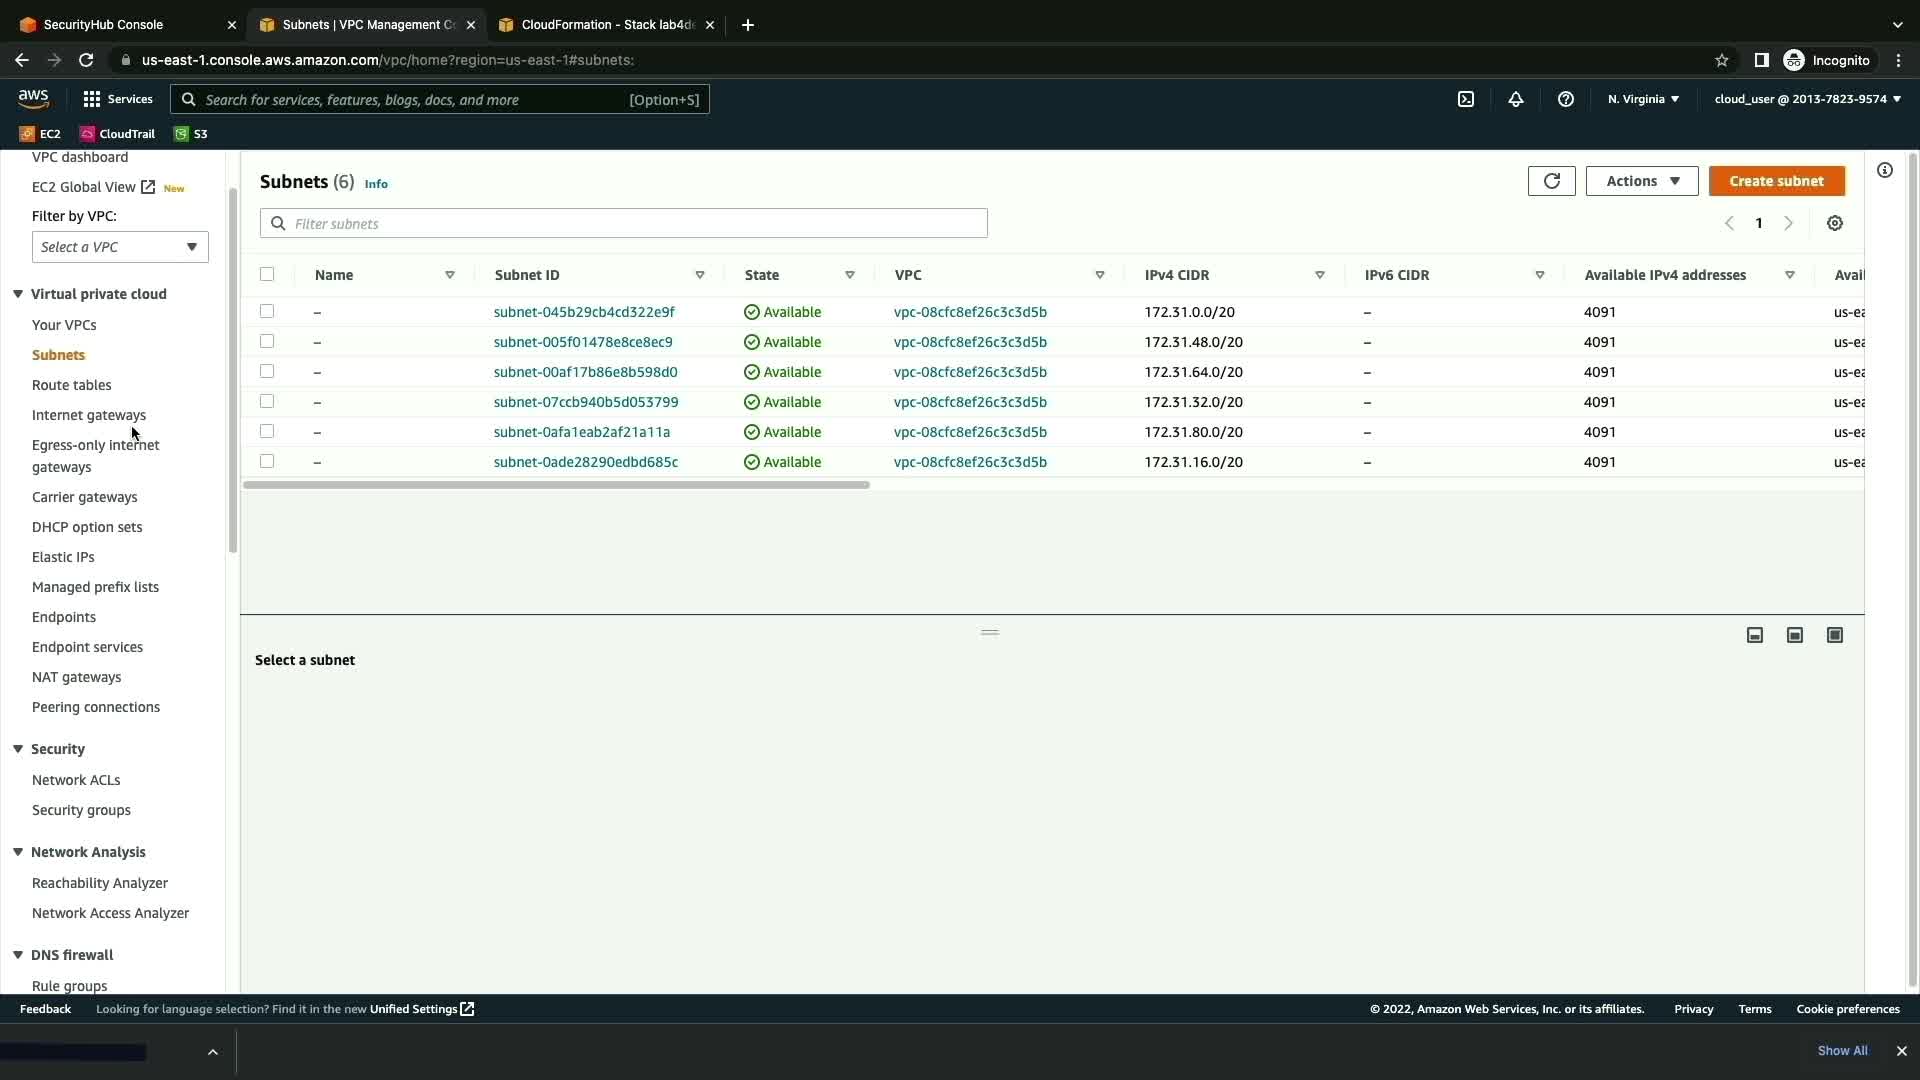Select checkbox for subnet-045b29cb4cd322e9f
The height and width of the screenshot is (1080, 1920).
[267, 311]
